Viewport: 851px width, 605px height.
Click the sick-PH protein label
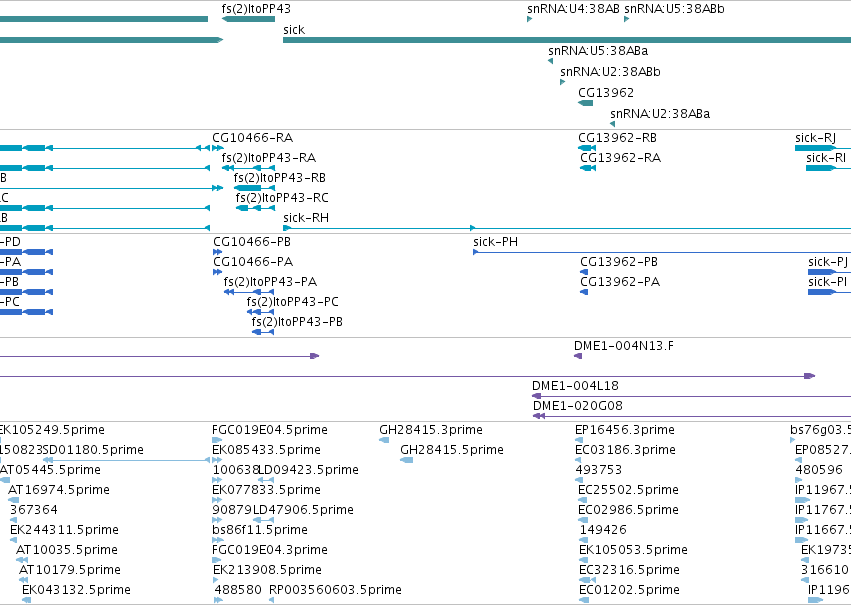point(495,241)
